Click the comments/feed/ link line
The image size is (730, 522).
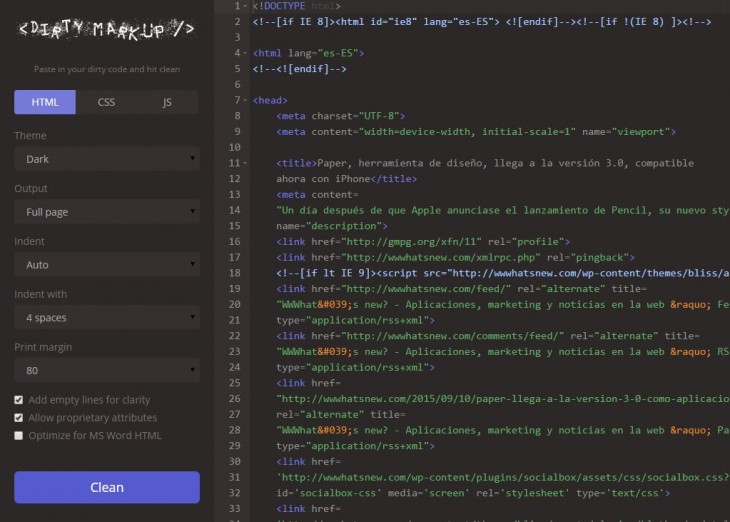[x=487, y=336]
